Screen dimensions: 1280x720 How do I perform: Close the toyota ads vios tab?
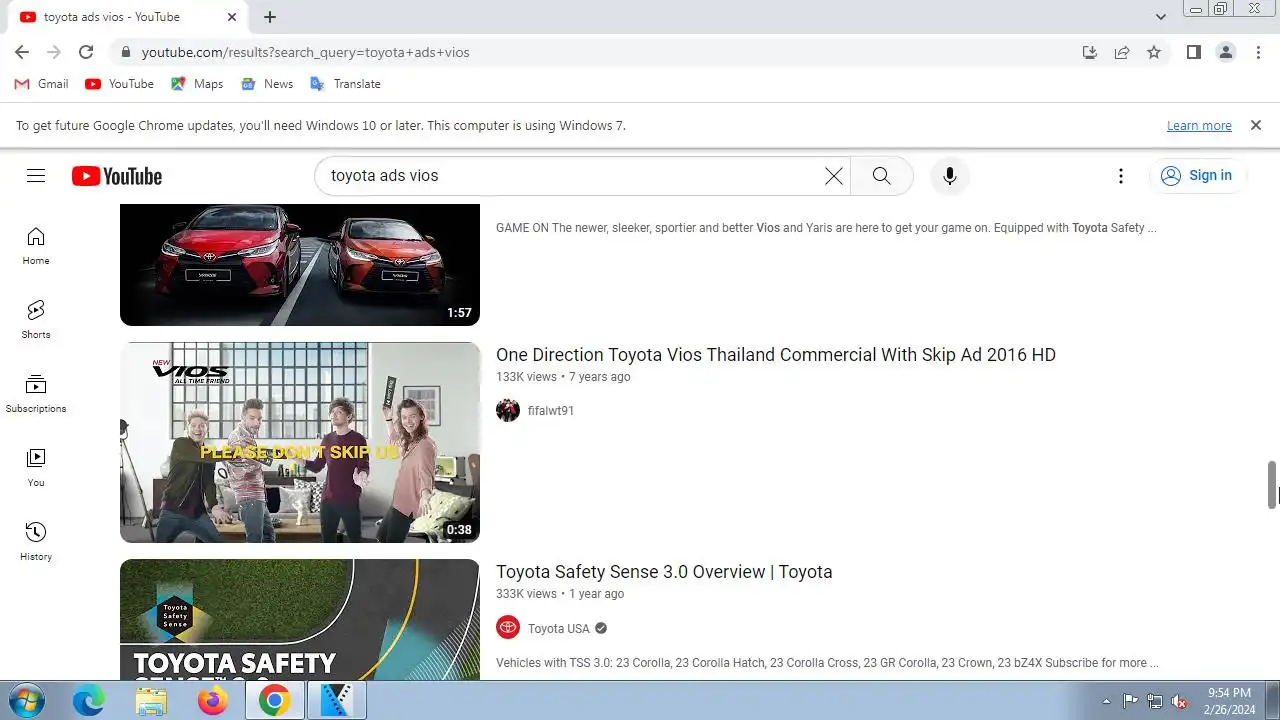(233, 17)
